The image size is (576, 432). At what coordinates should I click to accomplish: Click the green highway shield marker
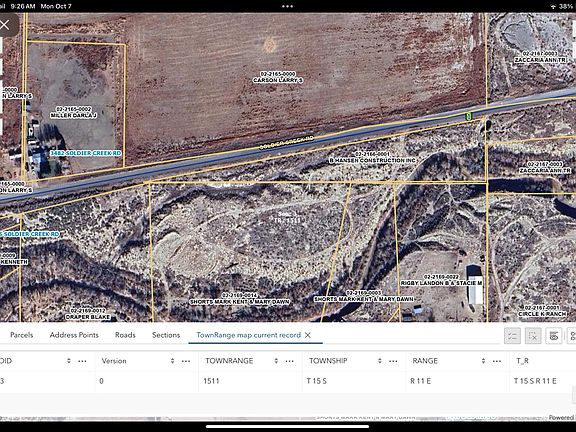pos(468,116)
